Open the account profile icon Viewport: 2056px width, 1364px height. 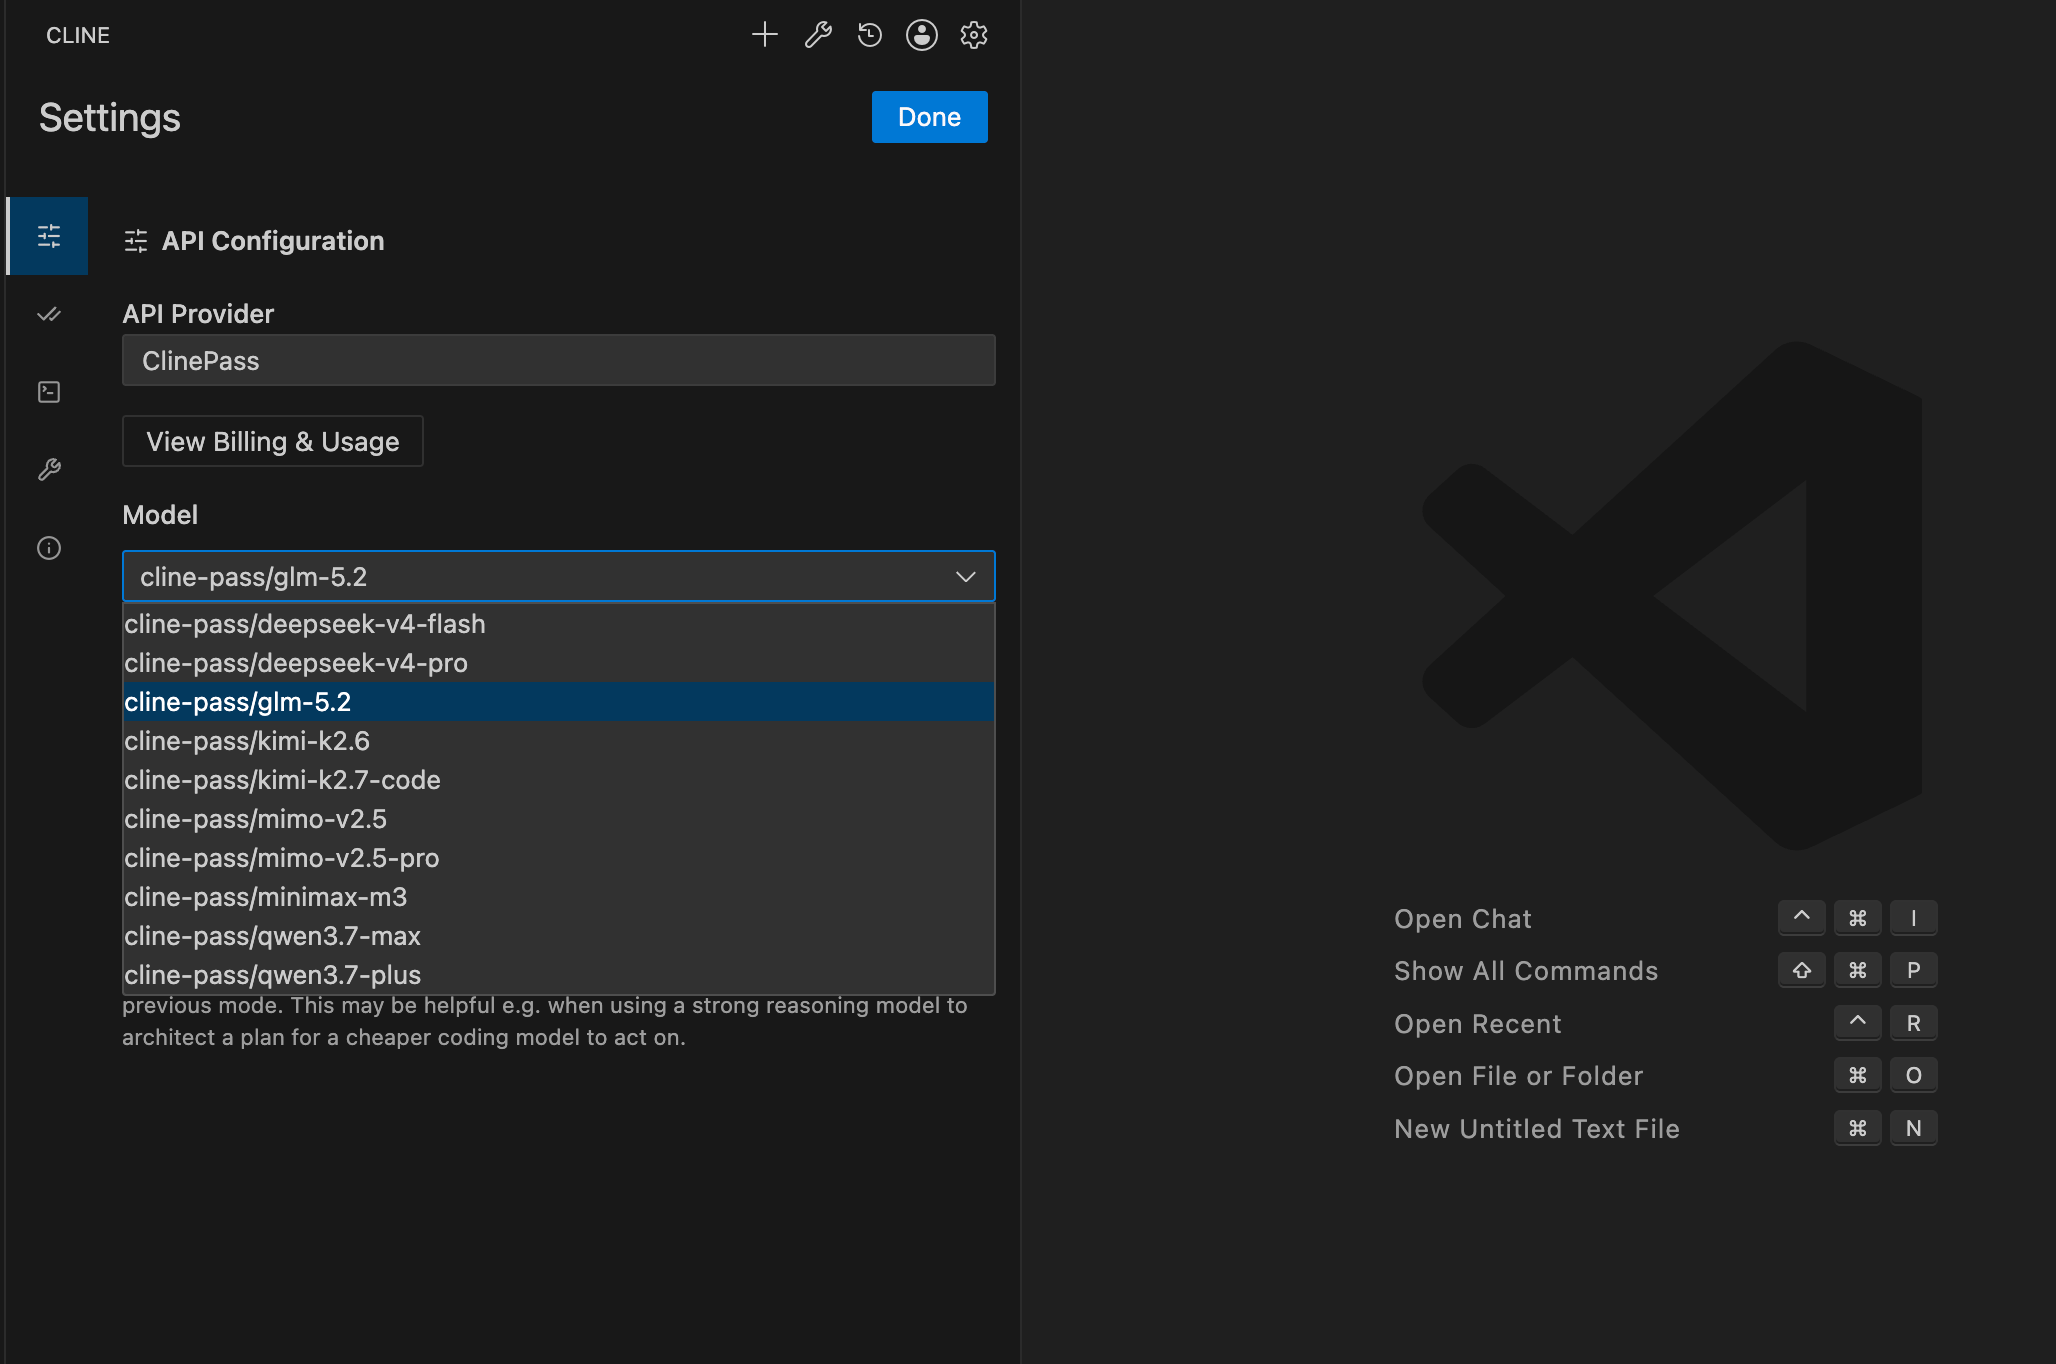click(x=922, y=35)
